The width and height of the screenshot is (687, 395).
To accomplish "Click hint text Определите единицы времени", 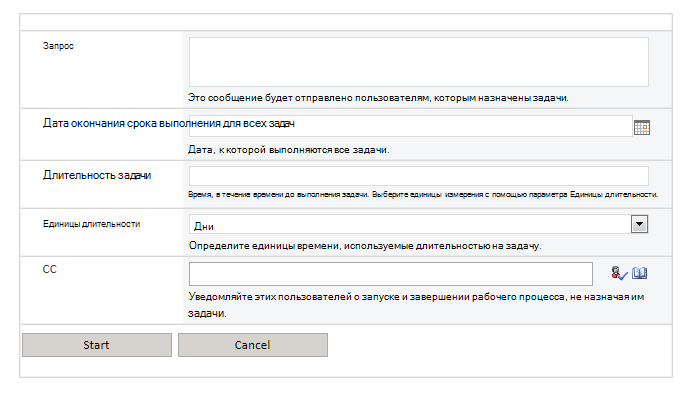I will (x=365, y=246).
